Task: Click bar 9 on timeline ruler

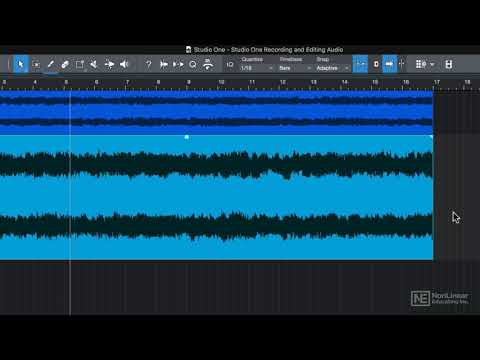Action: tap(189, 82)
